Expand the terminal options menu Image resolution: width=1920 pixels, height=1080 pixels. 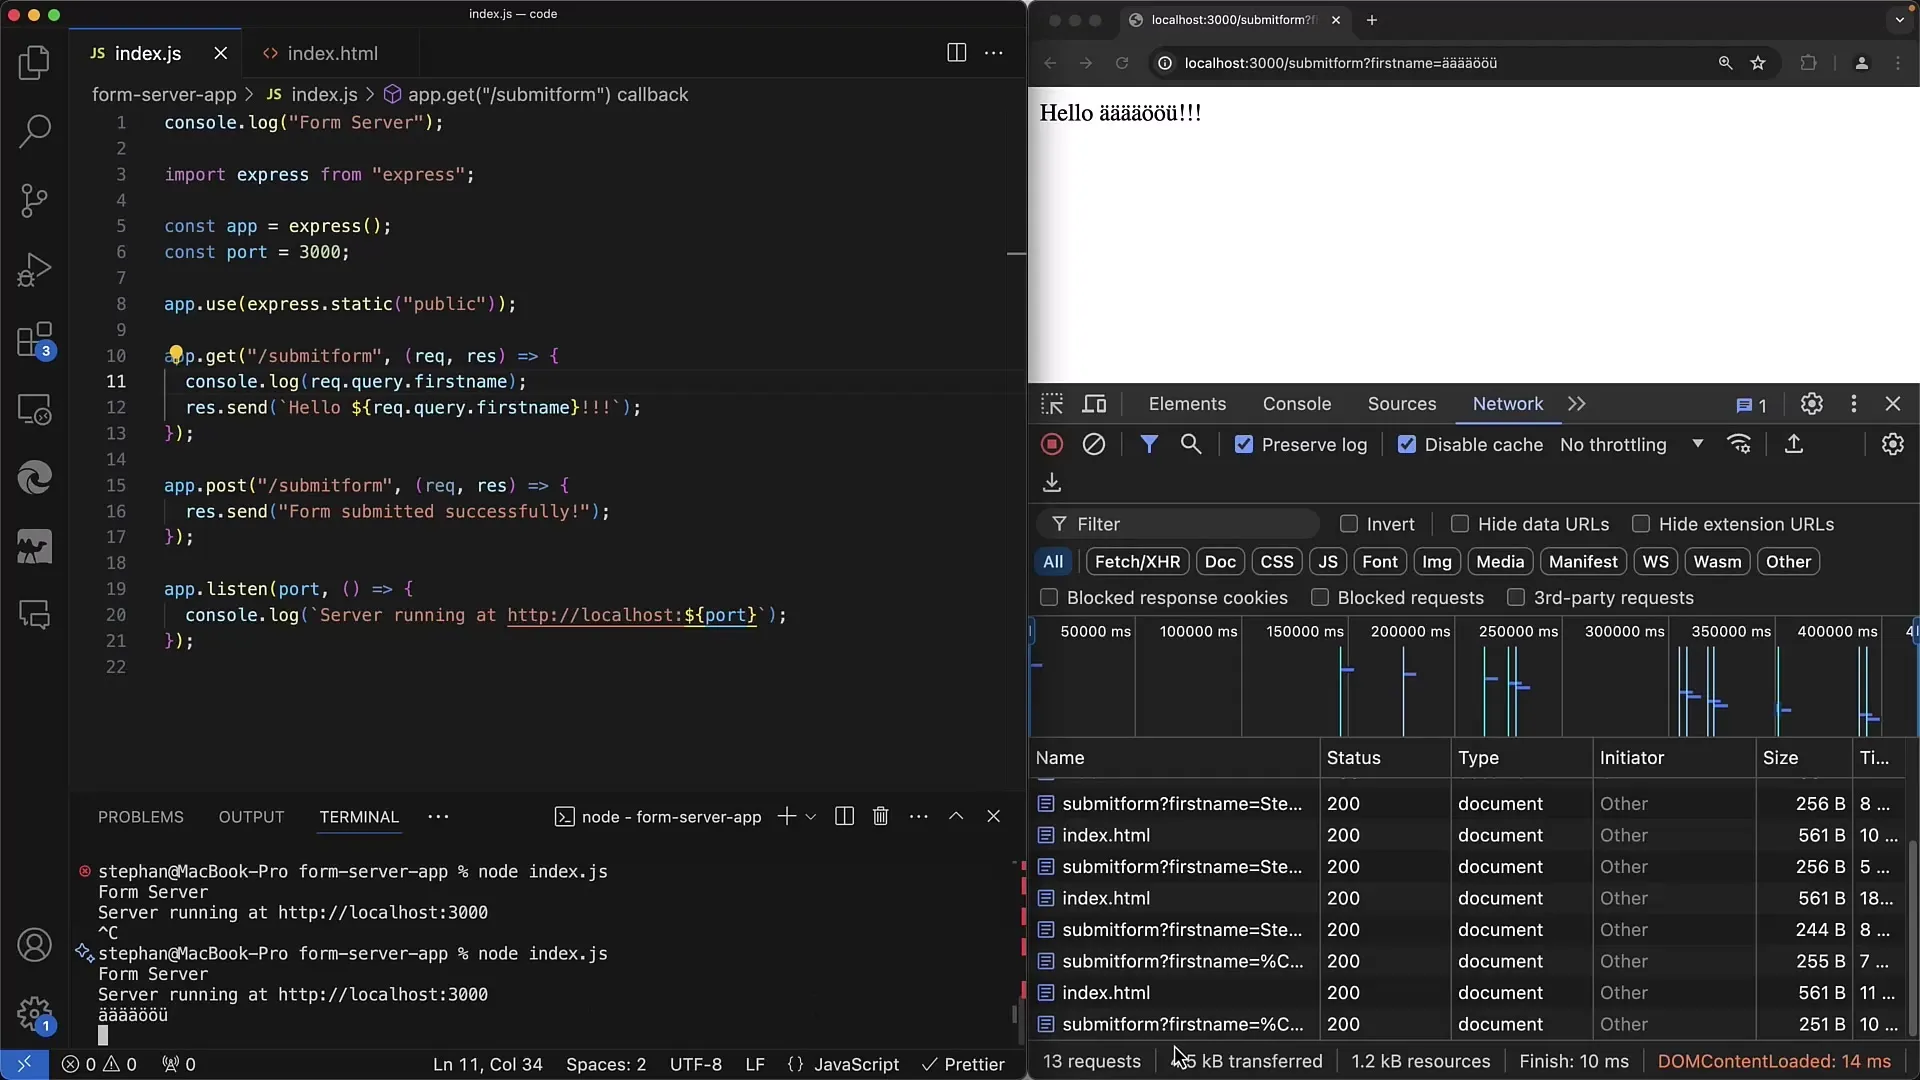coord(918,816)
